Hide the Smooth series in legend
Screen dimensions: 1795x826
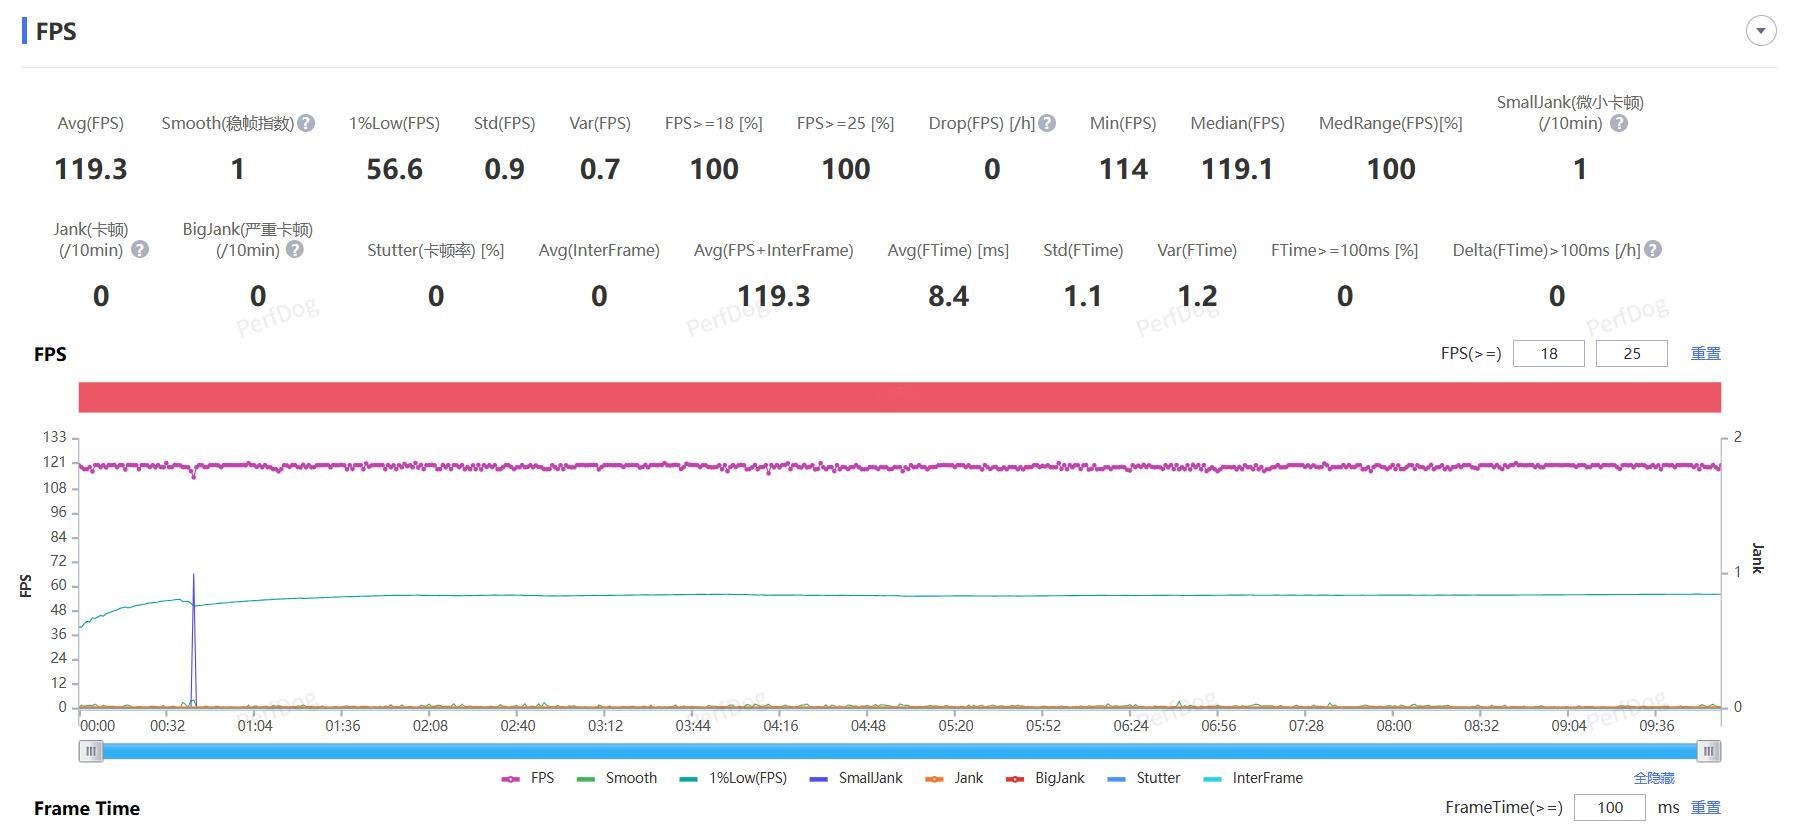point(617,778)
